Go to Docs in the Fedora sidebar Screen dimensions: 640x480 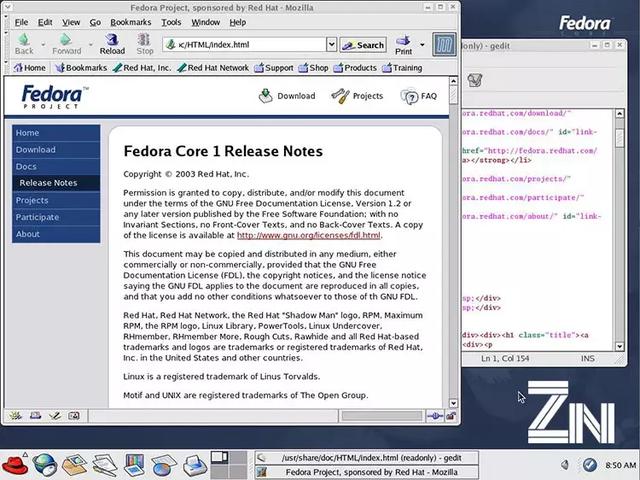point(56,167)
